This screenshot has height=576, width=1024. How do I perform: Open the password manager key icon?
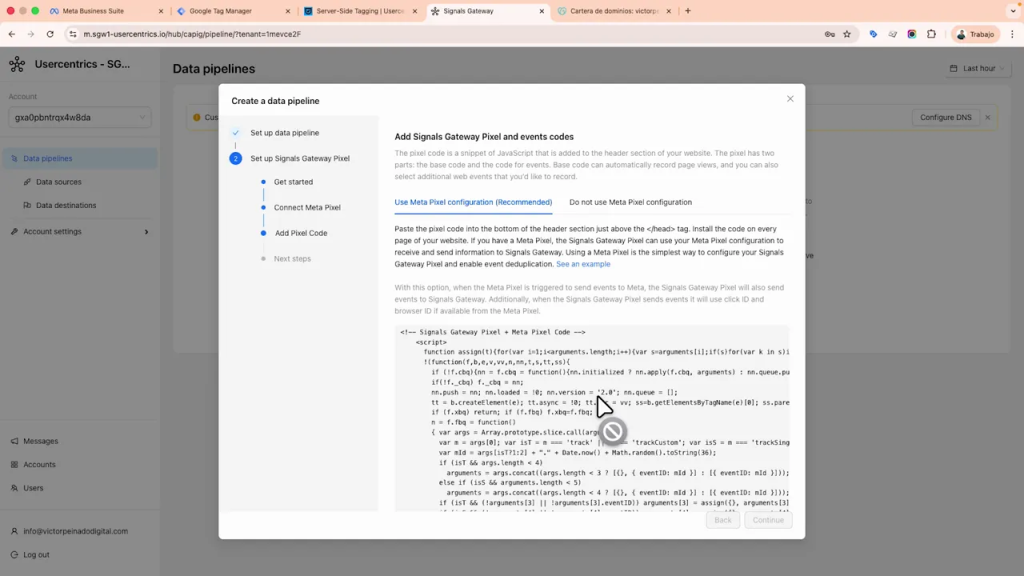[x=829, y=34]
